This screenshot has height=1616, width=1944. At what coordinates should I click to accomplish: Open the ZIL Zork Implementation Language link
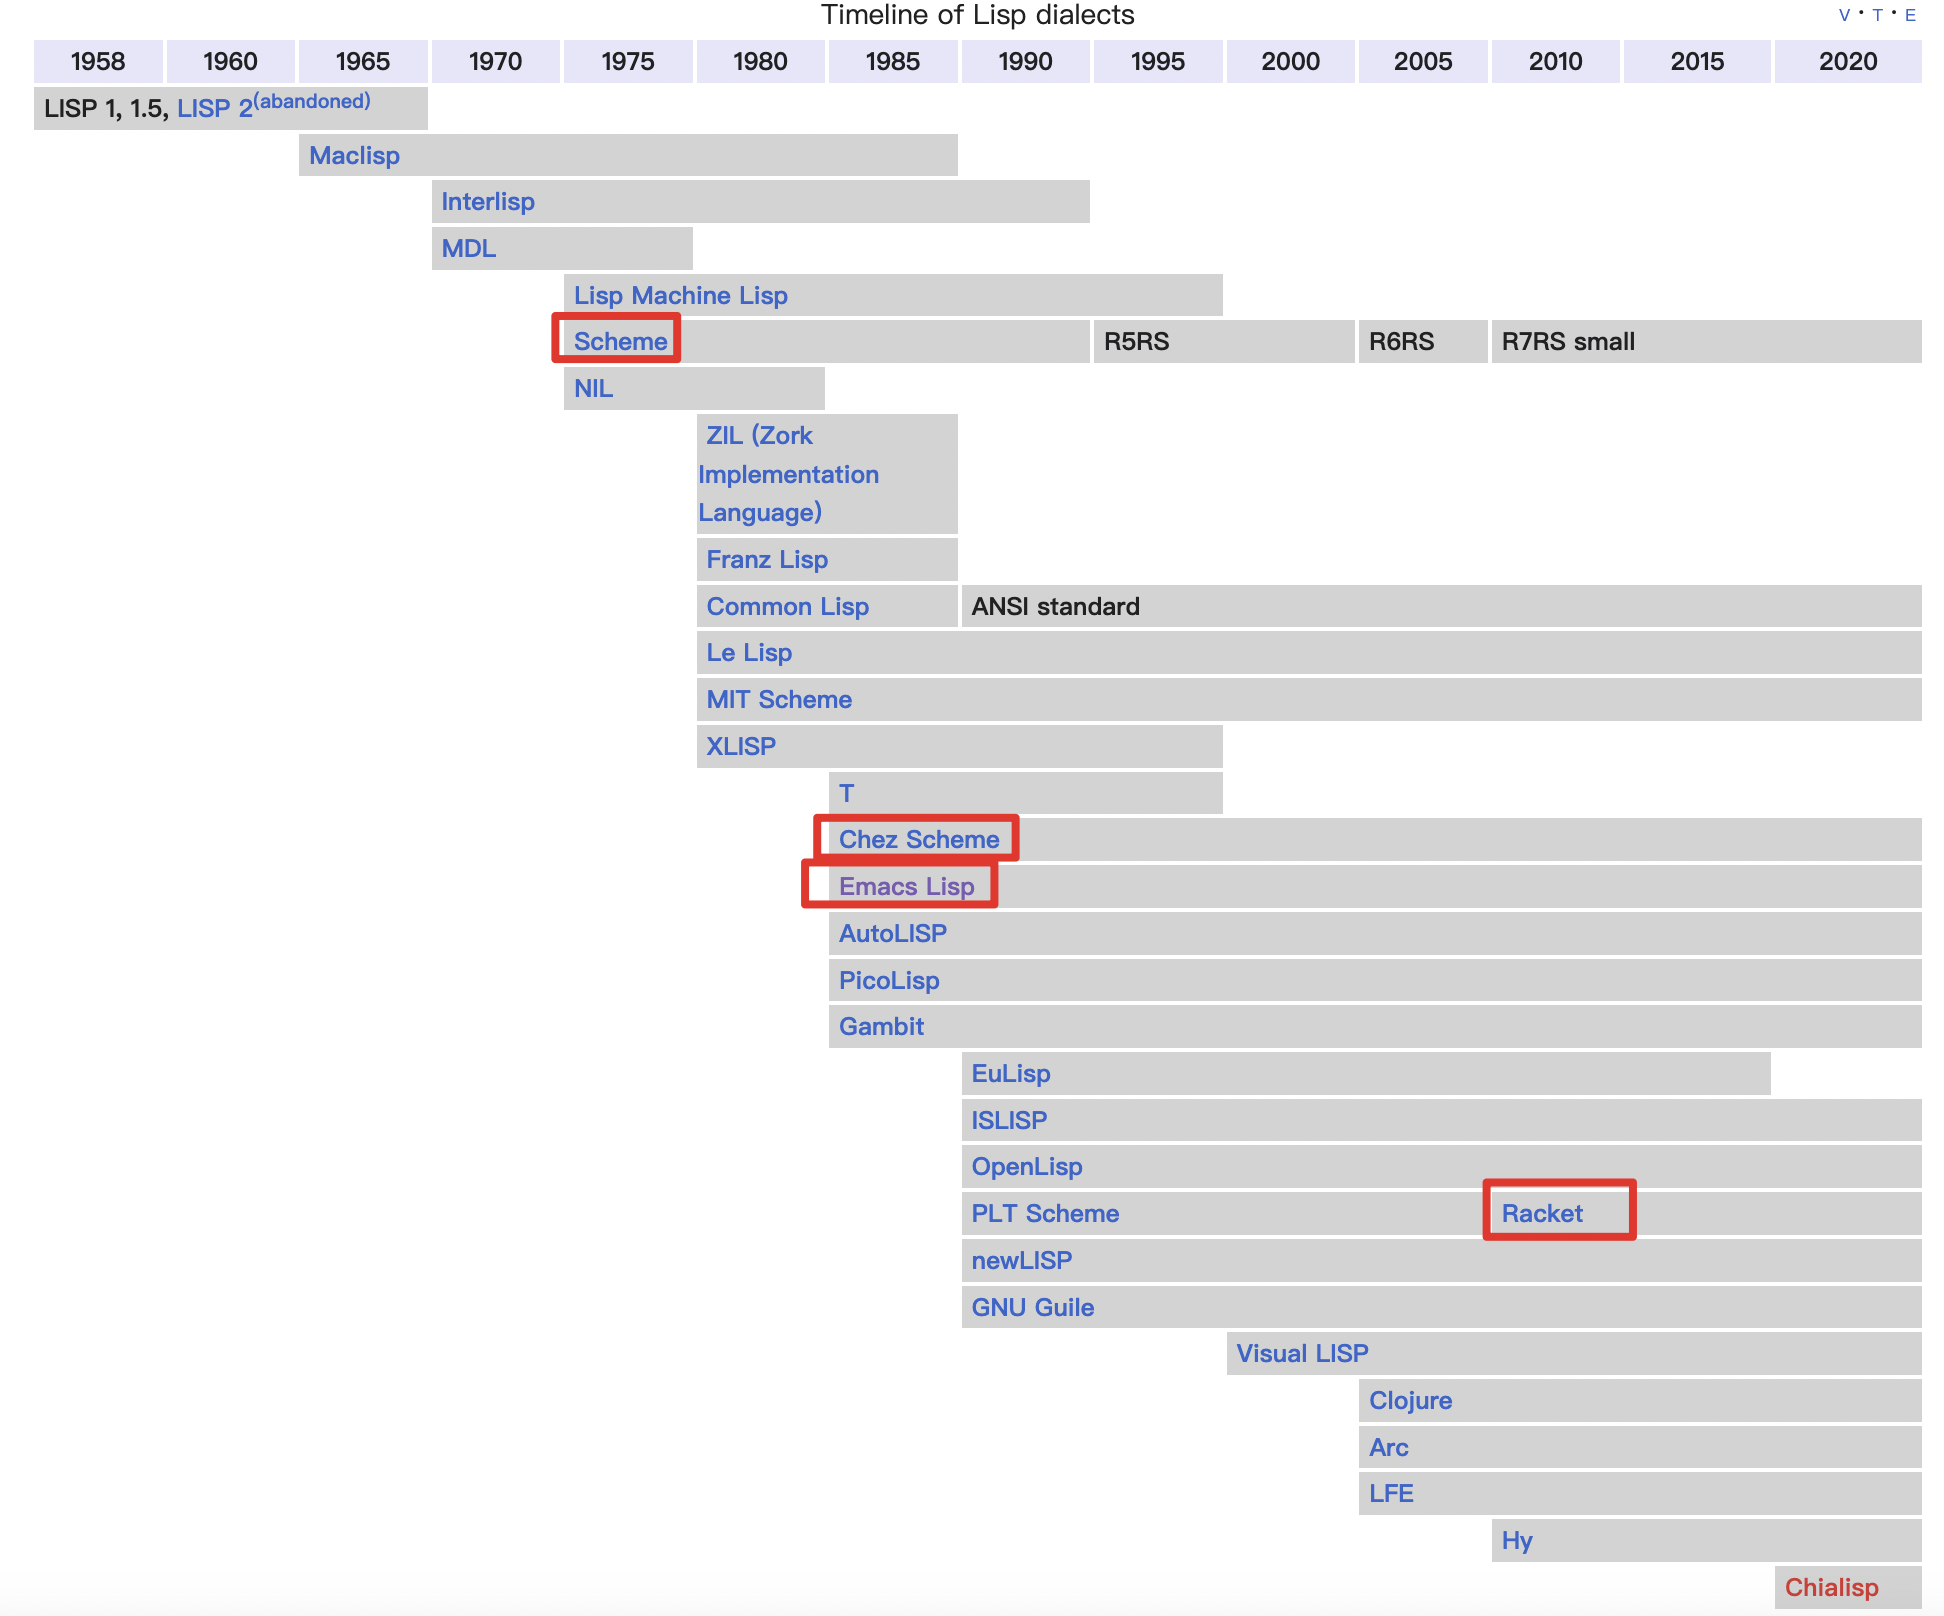(x=788, y=474)
